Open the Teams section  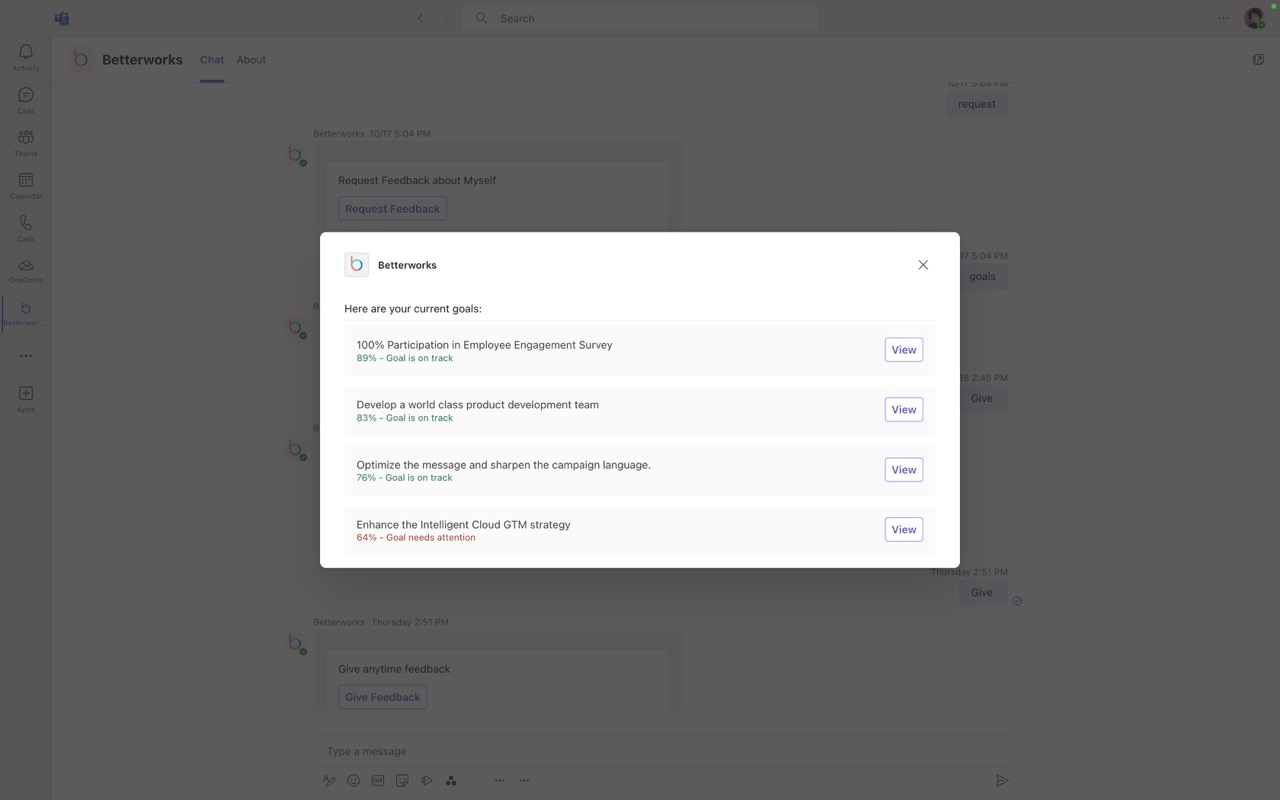(x=26, y=143)
